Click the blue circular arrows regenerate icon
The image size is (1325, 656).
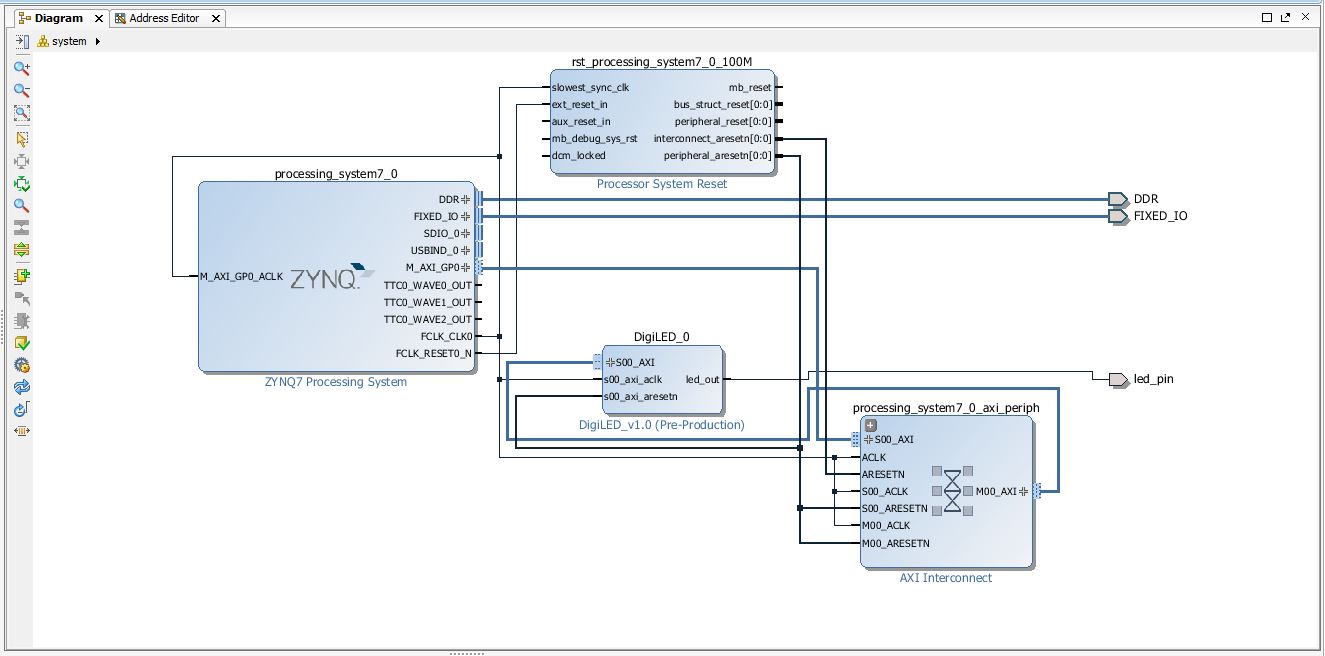point(21,387)
